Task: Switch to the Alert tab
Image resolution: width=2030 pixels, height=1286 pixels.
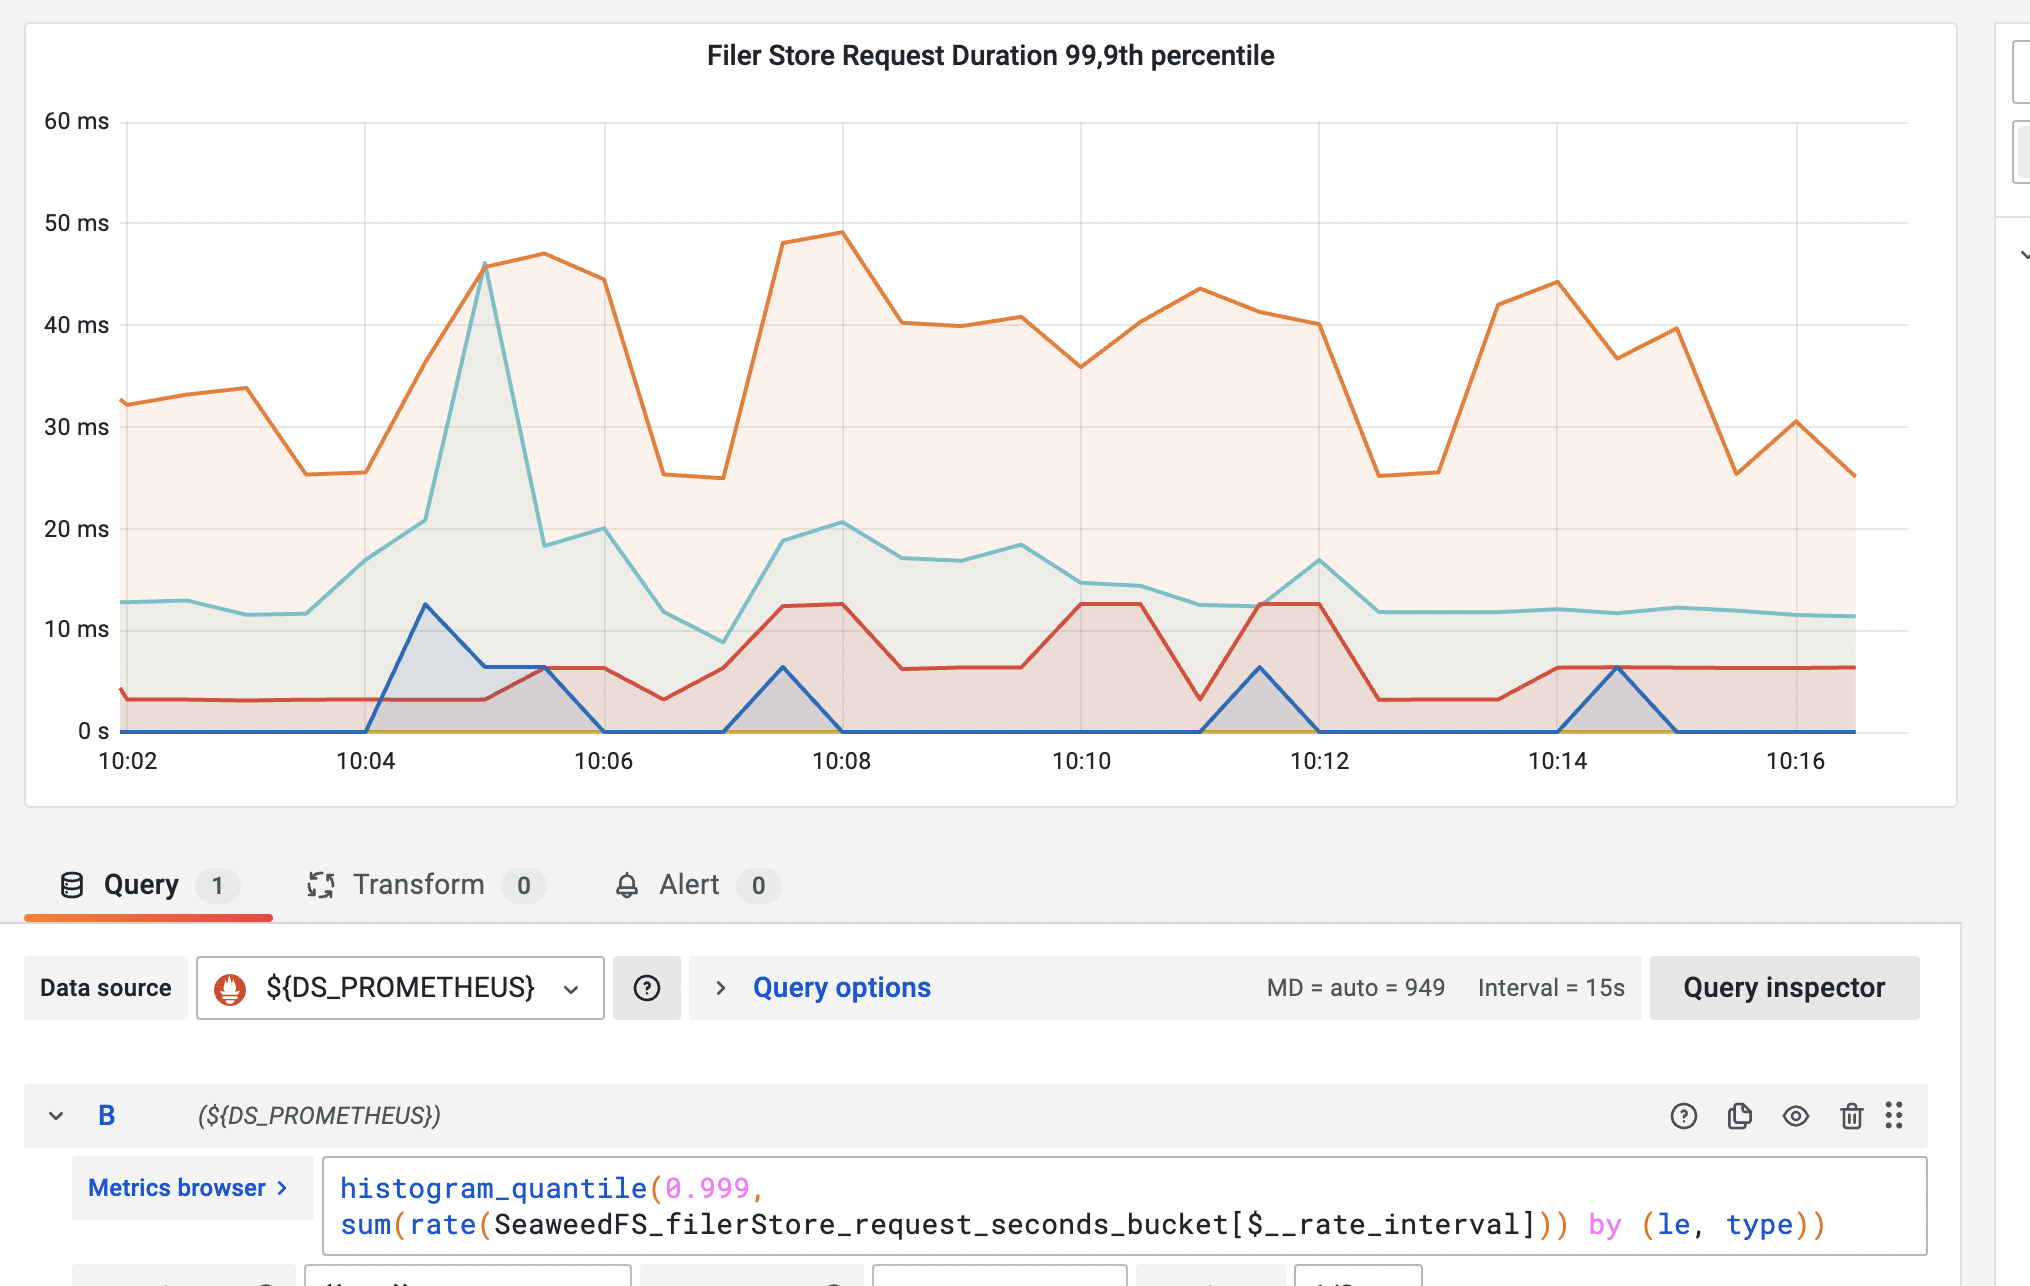Action: (x=689, y=885)
